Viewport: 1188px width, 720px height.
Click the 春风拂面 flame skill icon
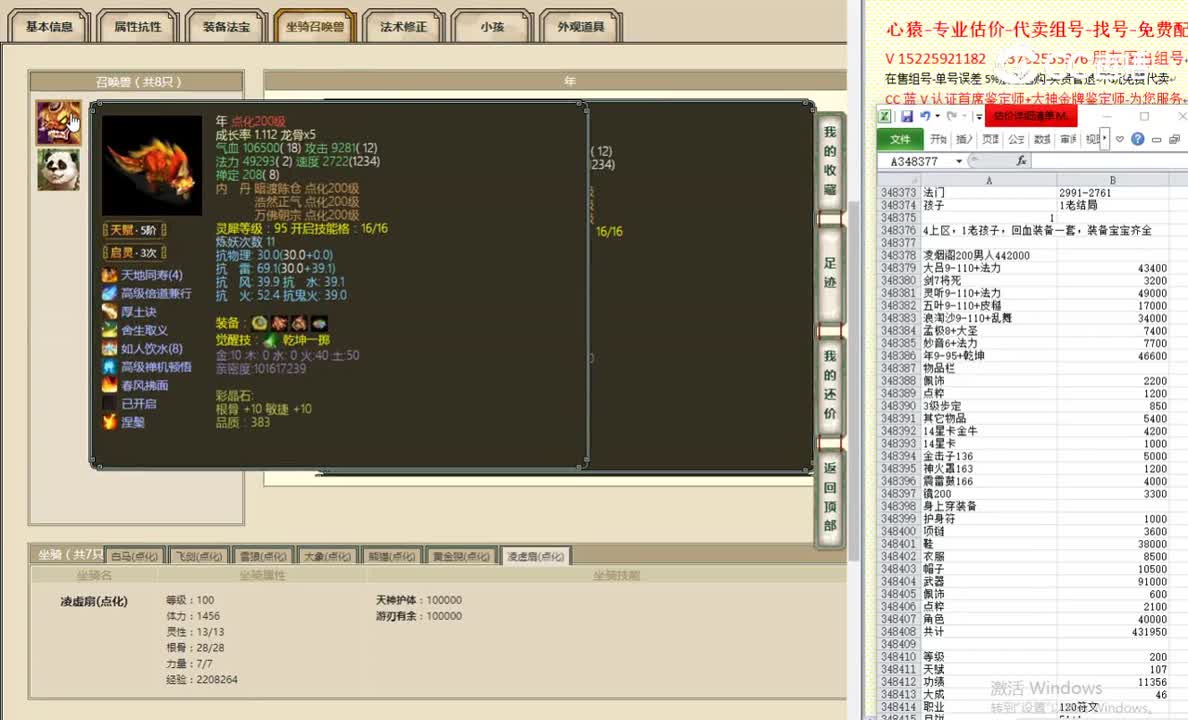pyautogui.click(x=110, y=385)
